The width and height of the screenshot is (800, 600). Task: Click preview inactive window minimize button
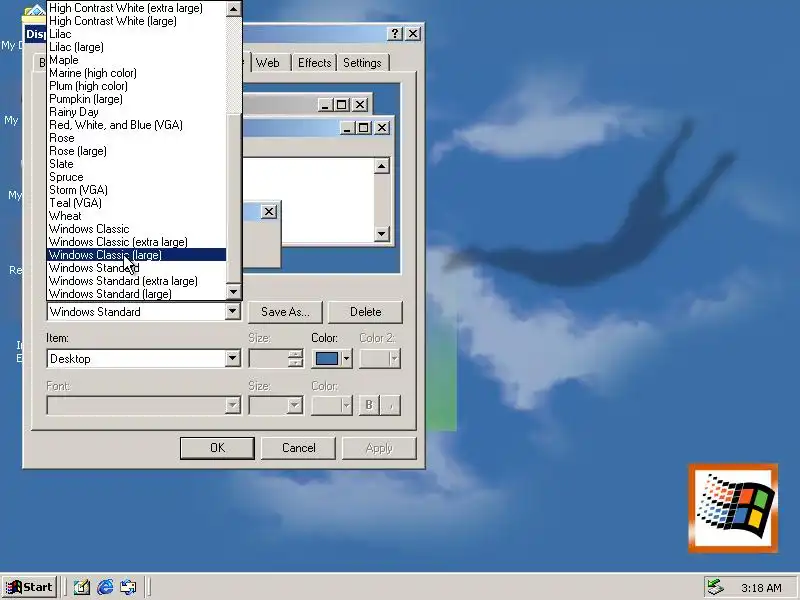click(325, 105)
